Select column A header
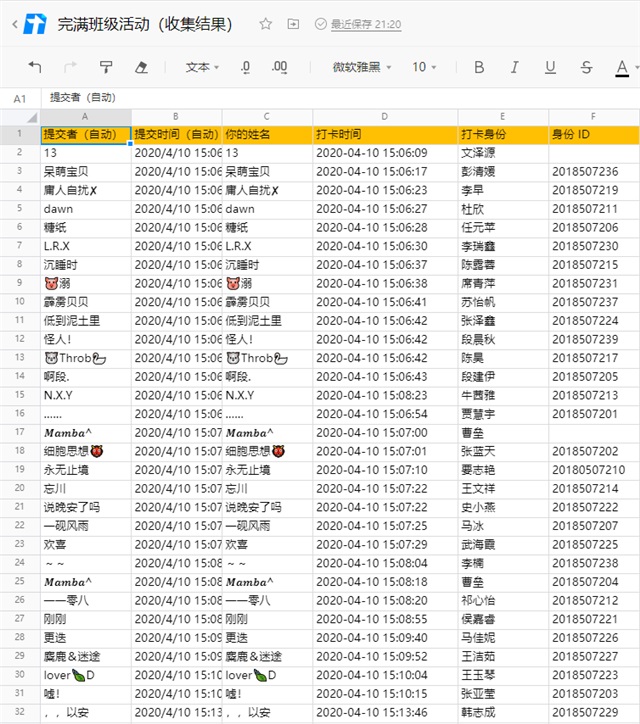This screenshot has width=640, height=724. (85, 117)
